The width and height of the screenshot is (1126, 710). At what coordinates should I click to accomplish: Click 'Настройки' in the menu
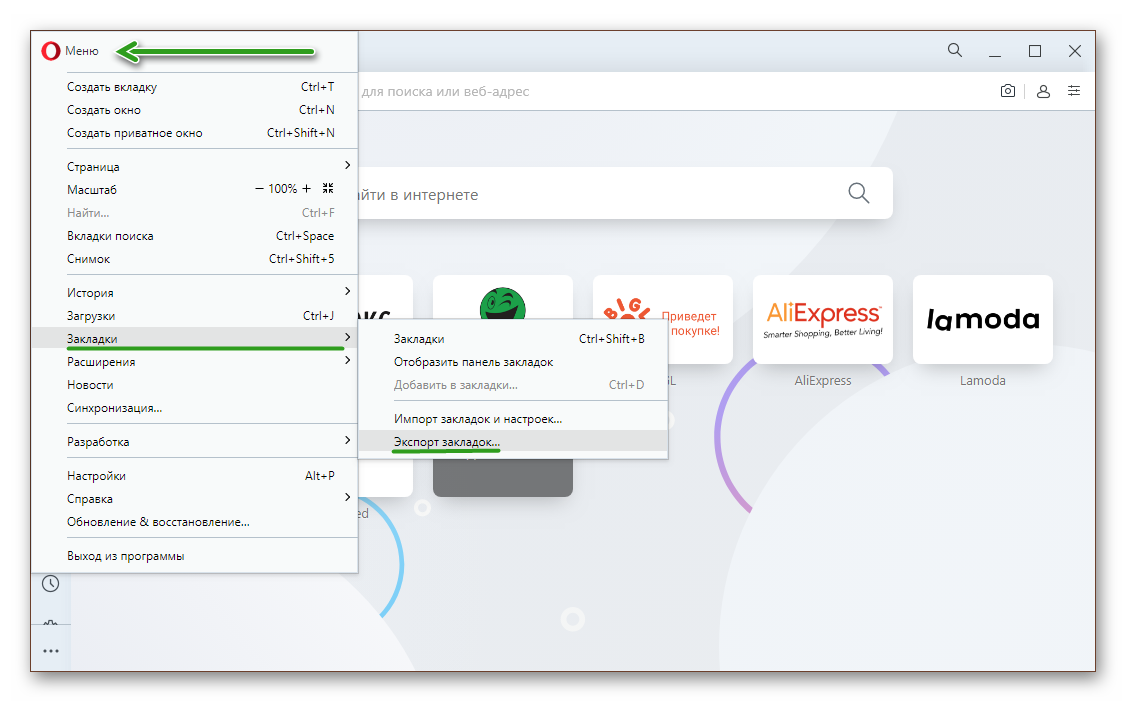[x=96, y=476]
